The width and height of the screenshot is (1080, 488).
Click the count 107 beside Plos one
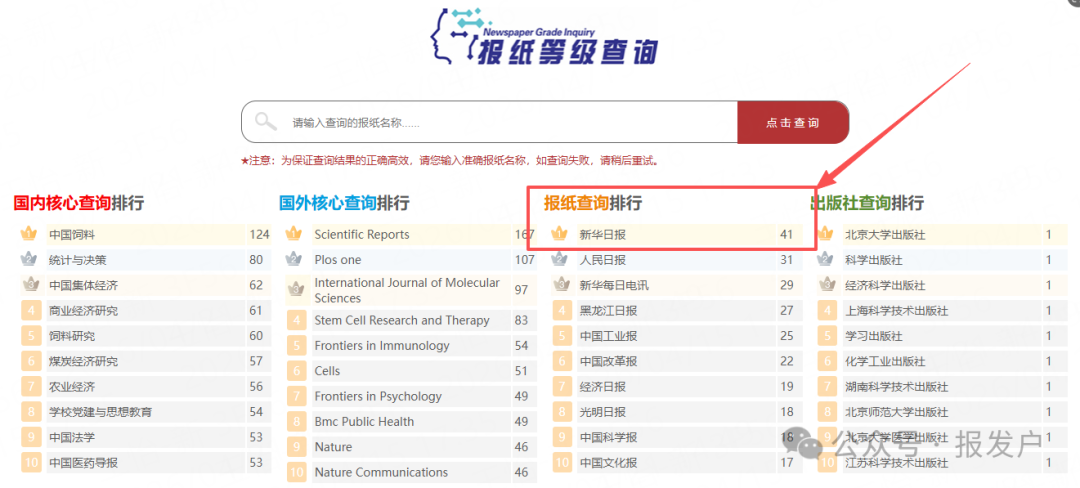point(524,260)
